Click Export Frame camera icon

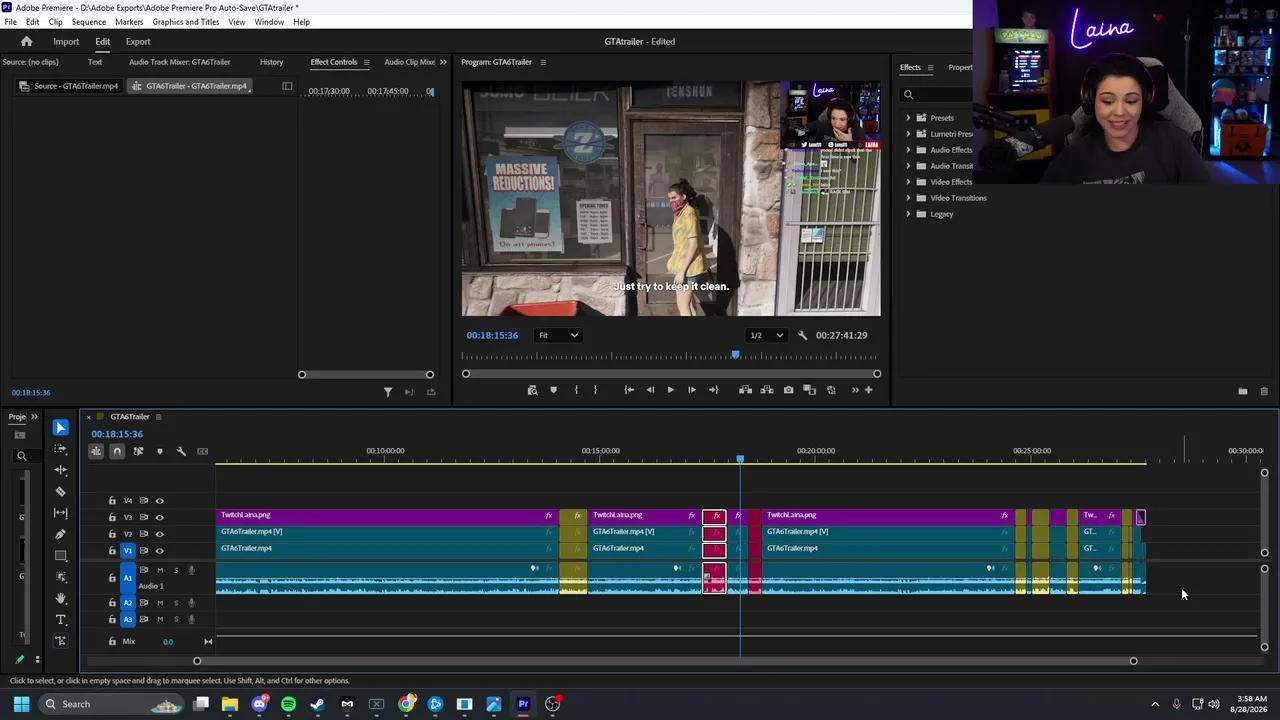click(x=788, y=390)
